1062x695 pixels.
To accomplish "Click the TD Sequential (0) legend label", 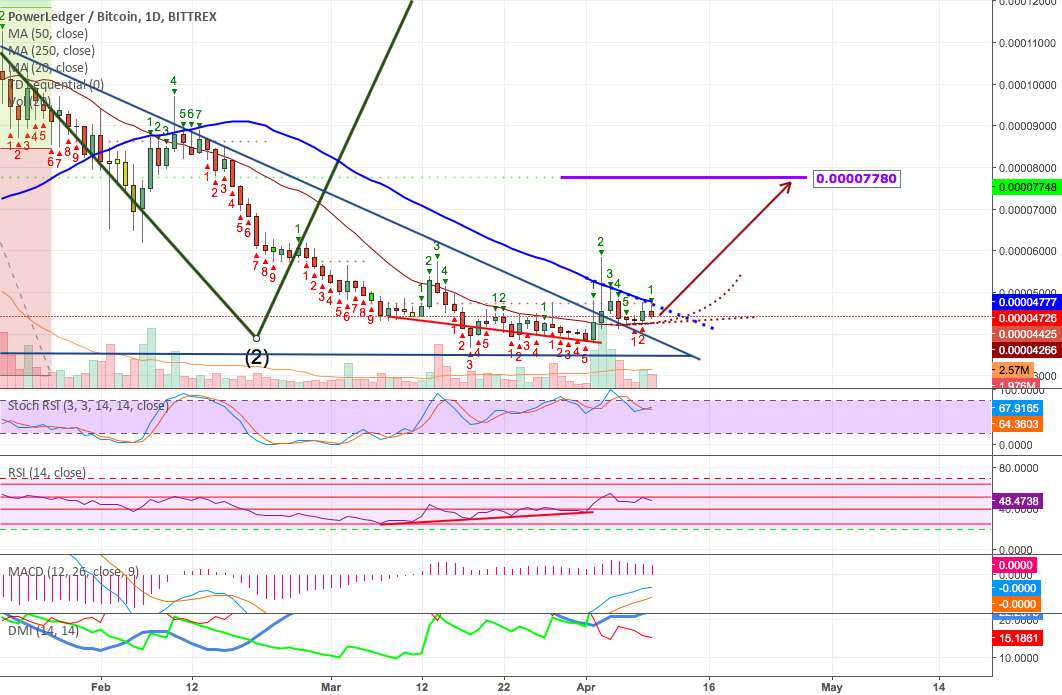I will (x=56, y=84).
